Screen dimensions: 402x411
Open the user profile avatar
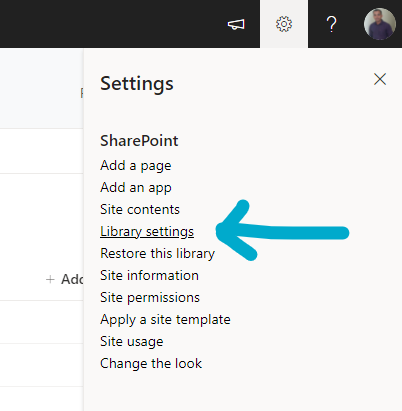pos(380,24)
